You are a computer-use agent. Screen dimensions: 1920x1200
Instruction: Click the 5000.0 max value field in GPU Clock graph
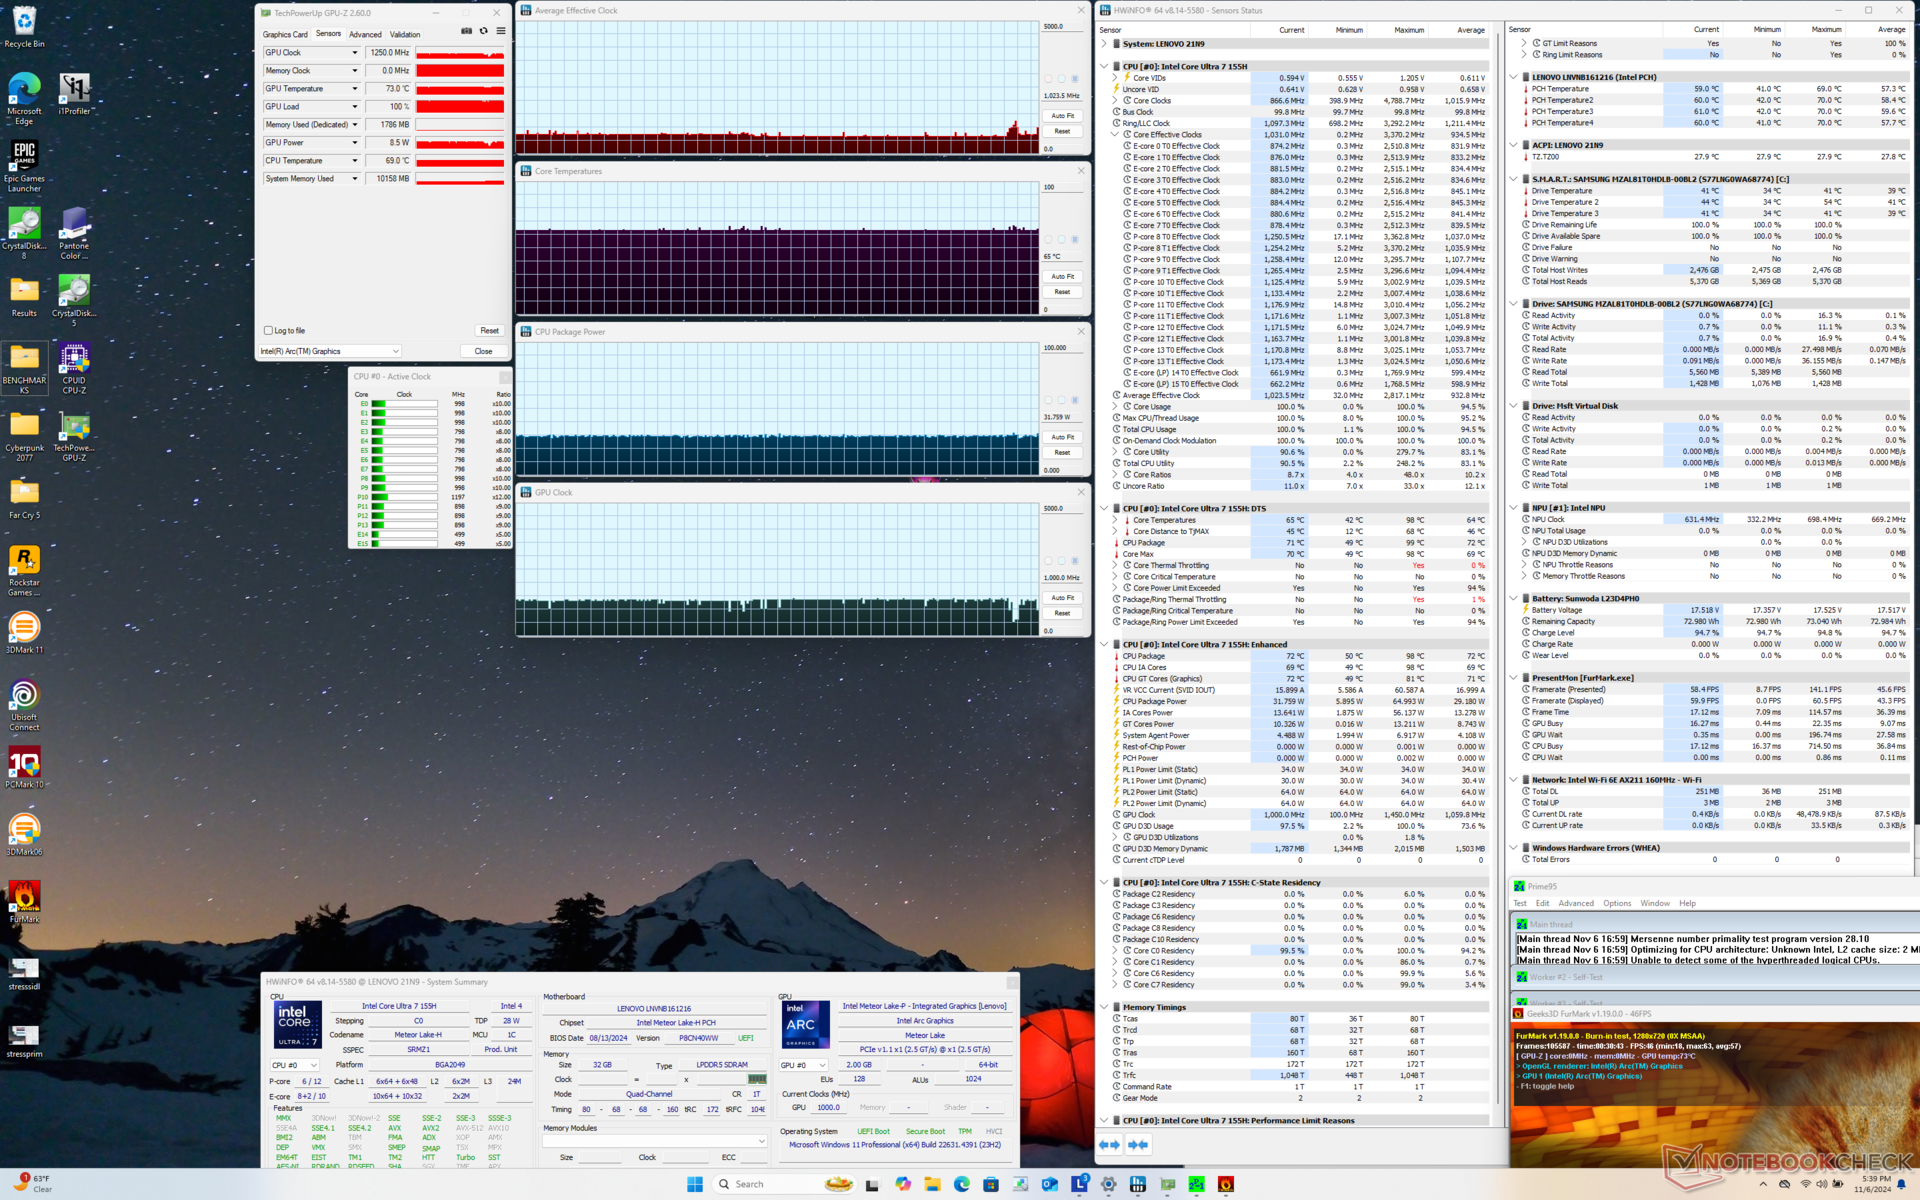click(x=1062, y=508)
